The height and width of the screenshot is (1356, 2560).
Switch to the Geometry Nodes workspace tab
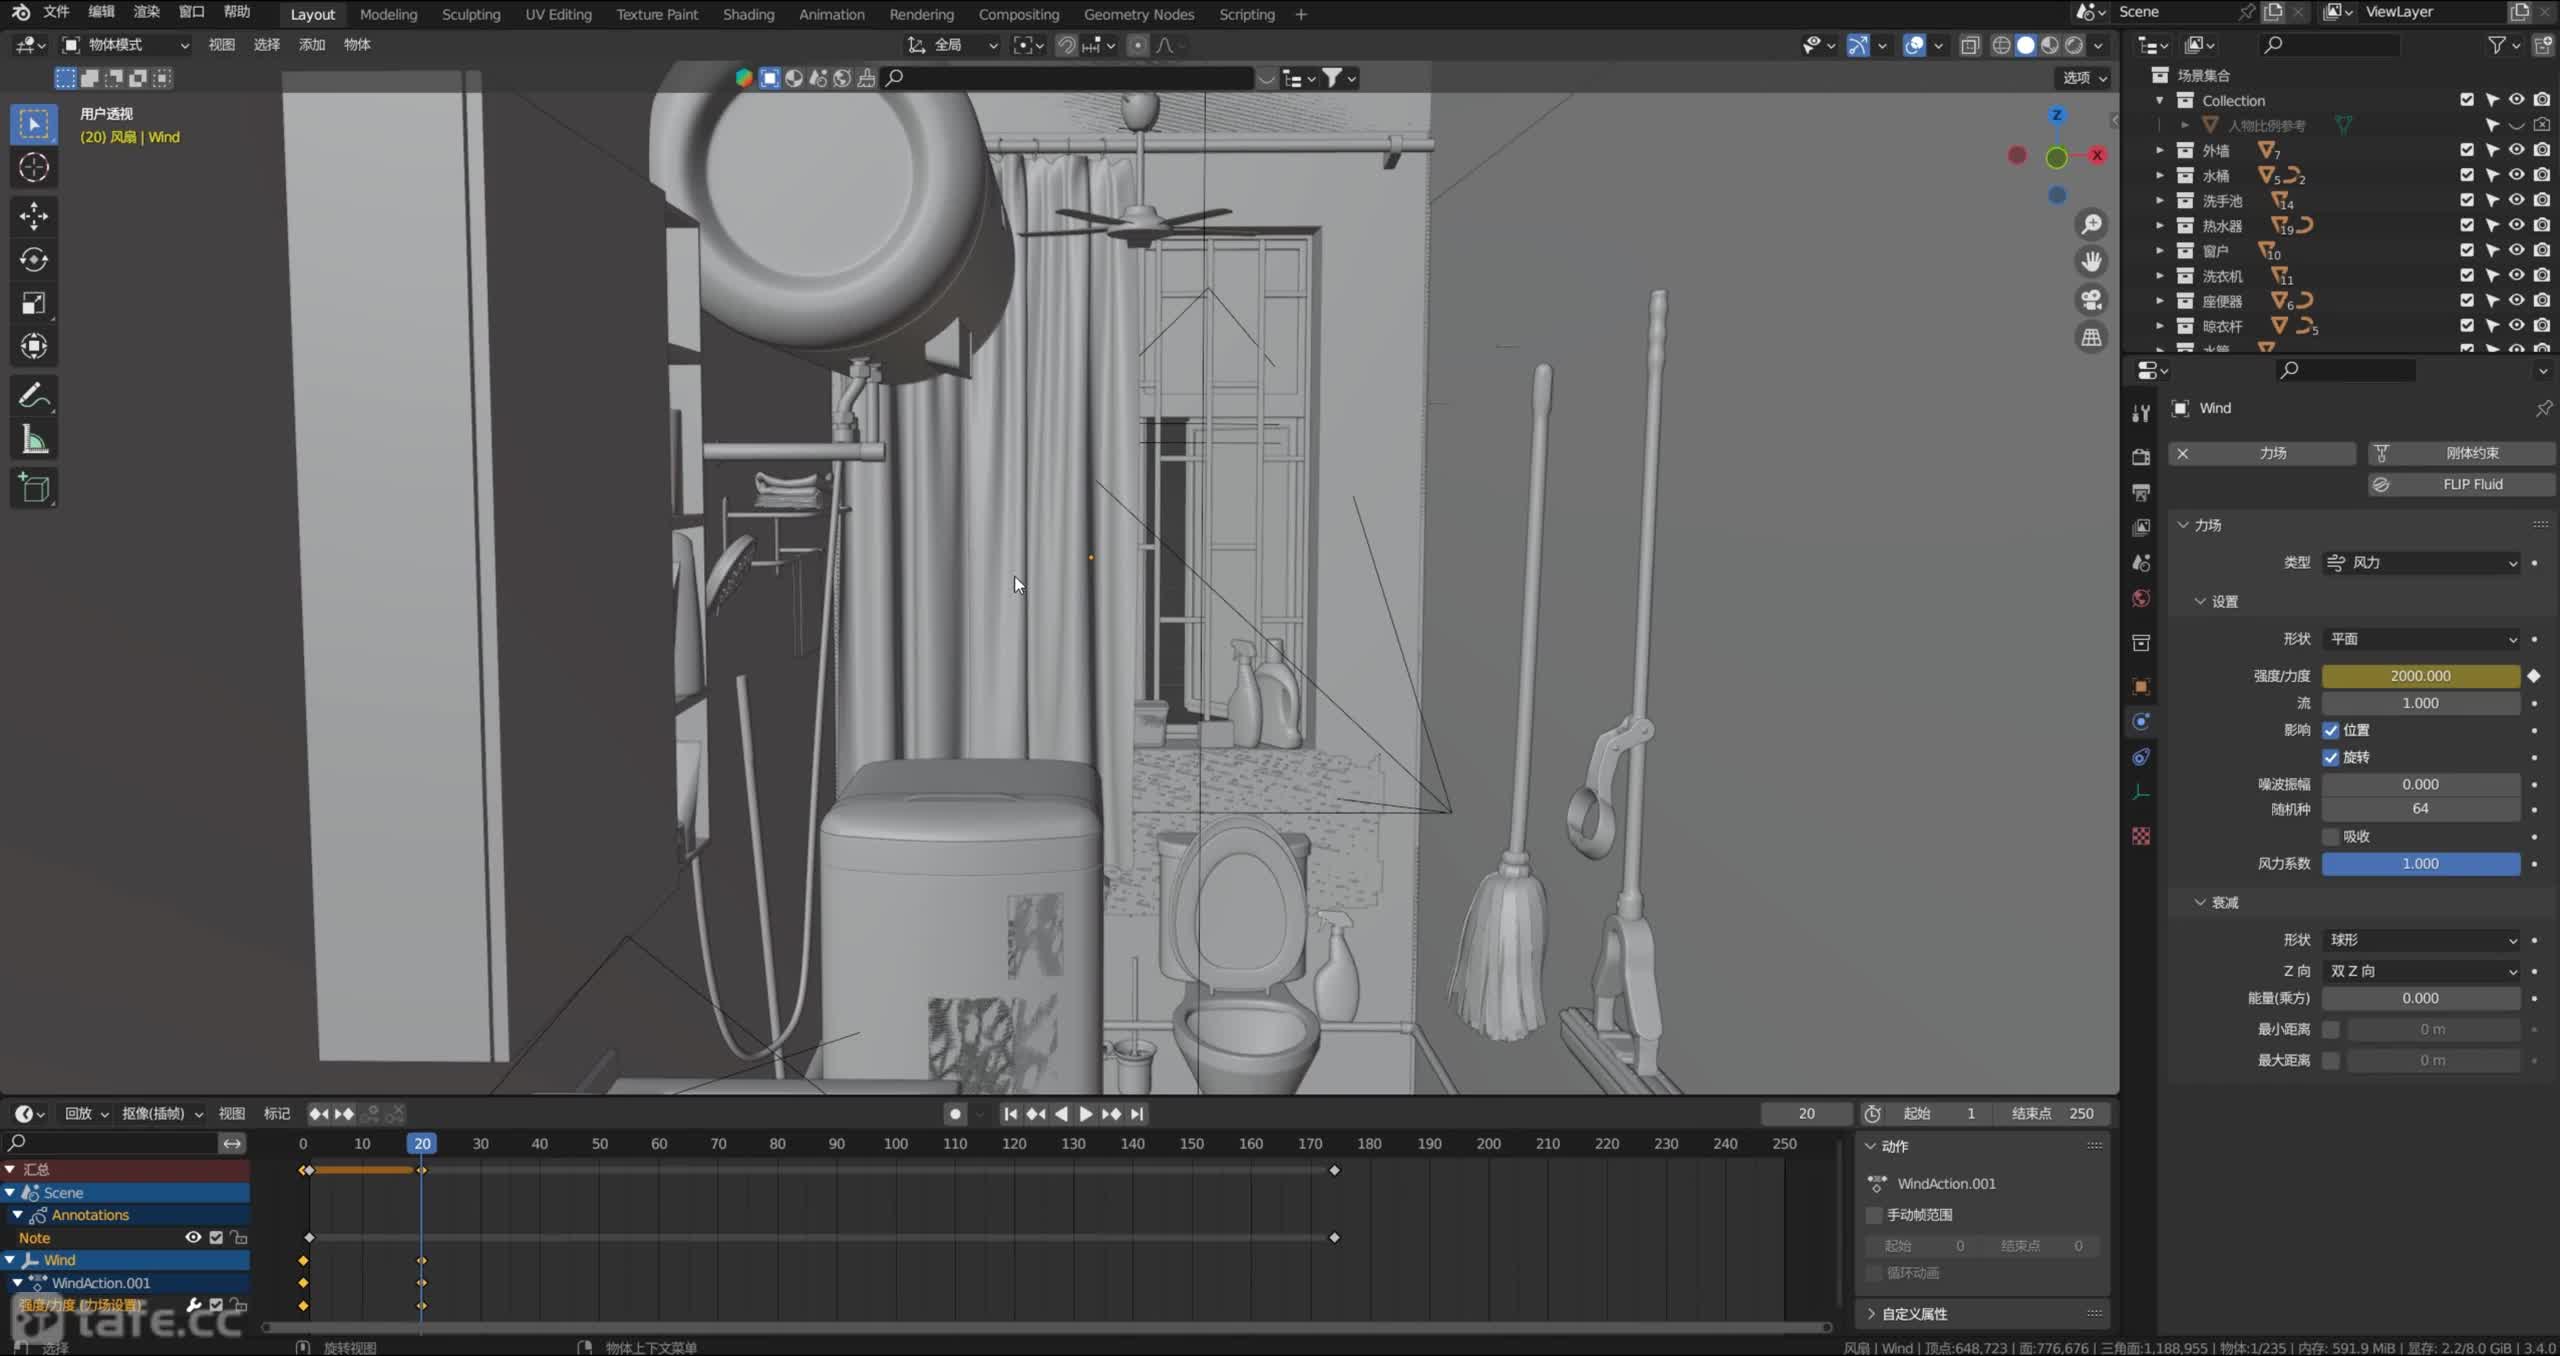1138,14
